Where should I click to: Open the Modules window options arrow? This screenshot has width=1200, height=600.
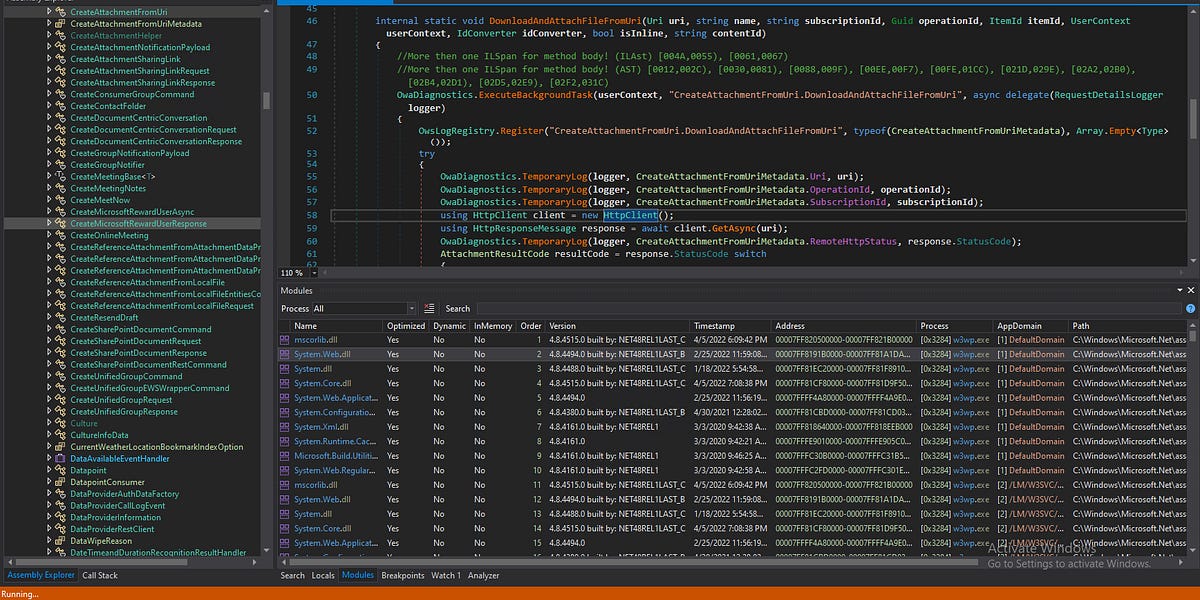click(x=1180, y=291)
